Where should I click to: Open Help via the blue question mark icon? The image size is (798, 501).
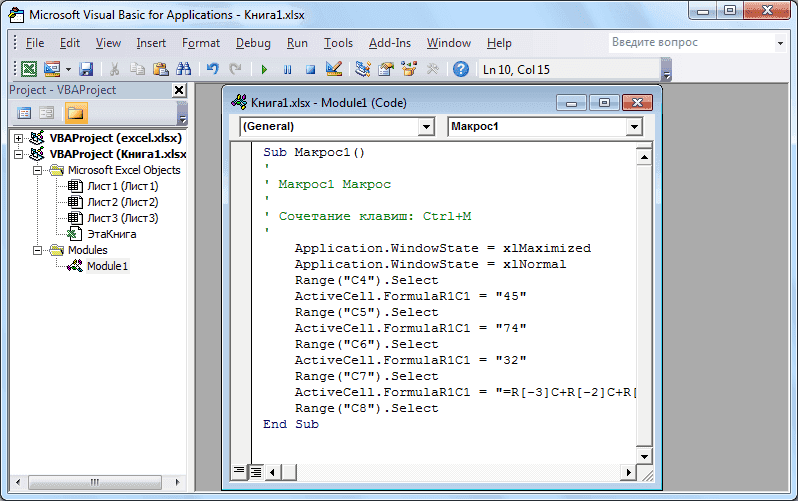click(460, 70)
